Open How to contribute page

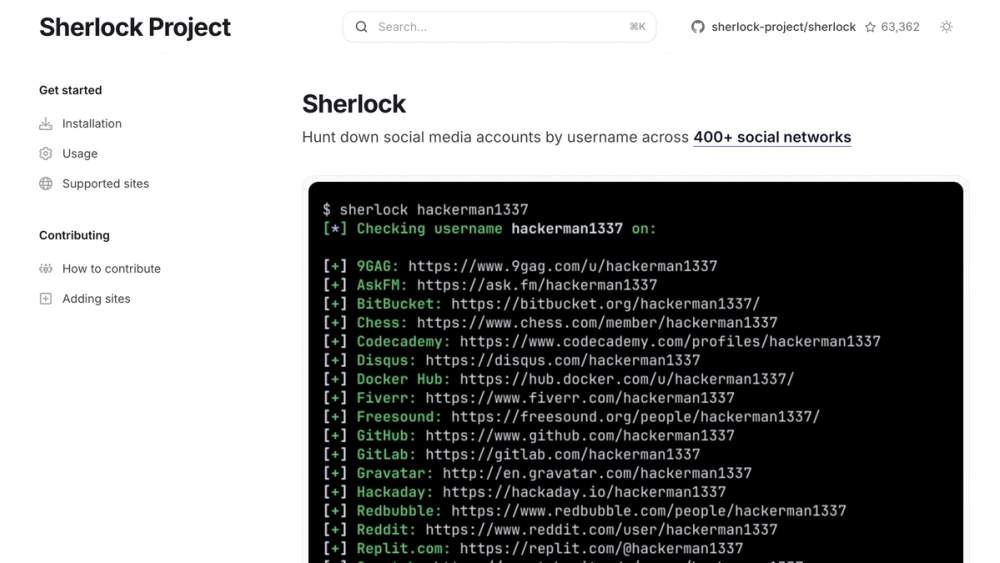tap(112, 269)
